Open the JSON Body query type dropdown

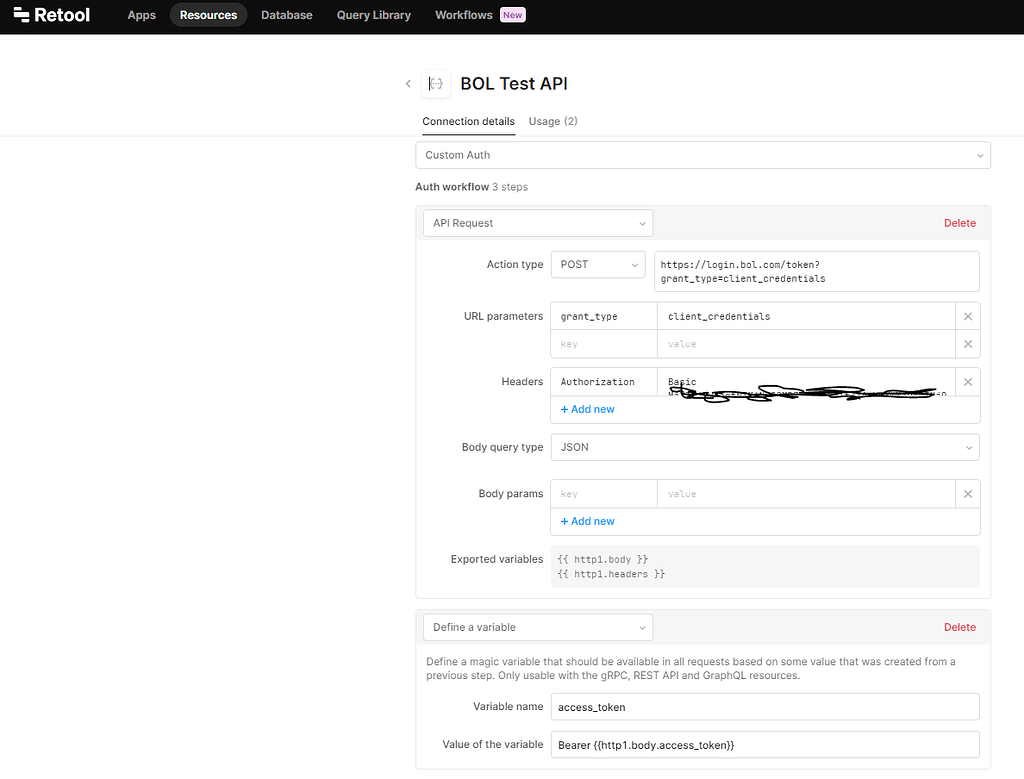pos(765,447)
